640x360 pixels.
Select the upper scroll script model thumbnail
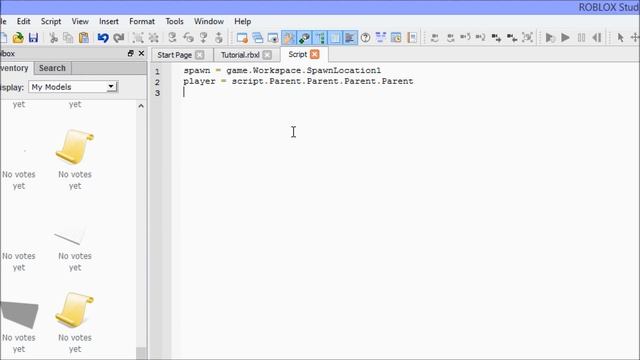(x=75, y=147)
